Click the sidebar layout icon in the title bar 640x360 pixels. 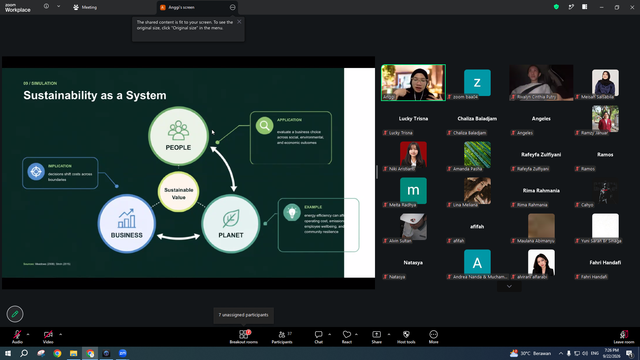point(584,7)
